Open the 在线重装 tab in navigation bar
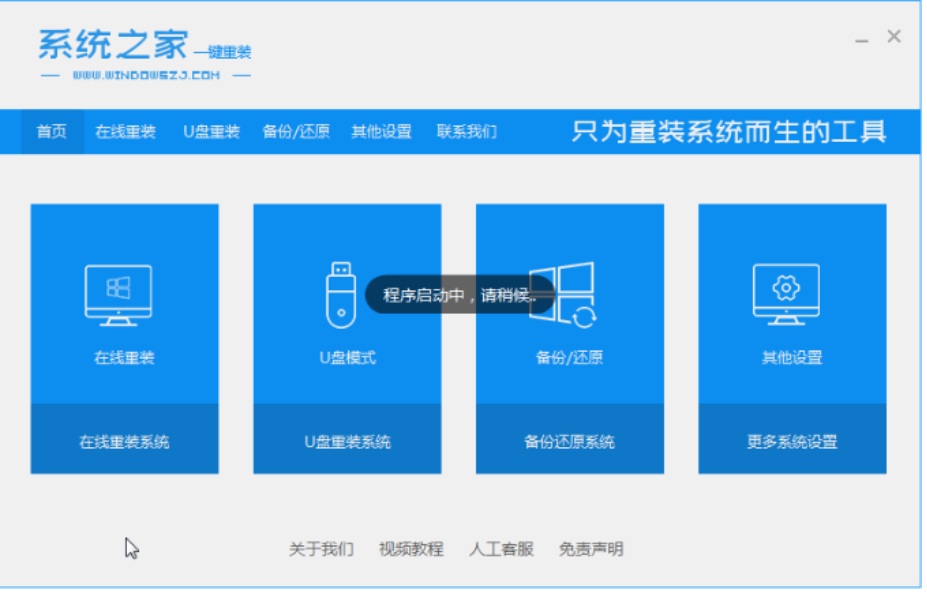927x593 pixels. coord(125,132)
